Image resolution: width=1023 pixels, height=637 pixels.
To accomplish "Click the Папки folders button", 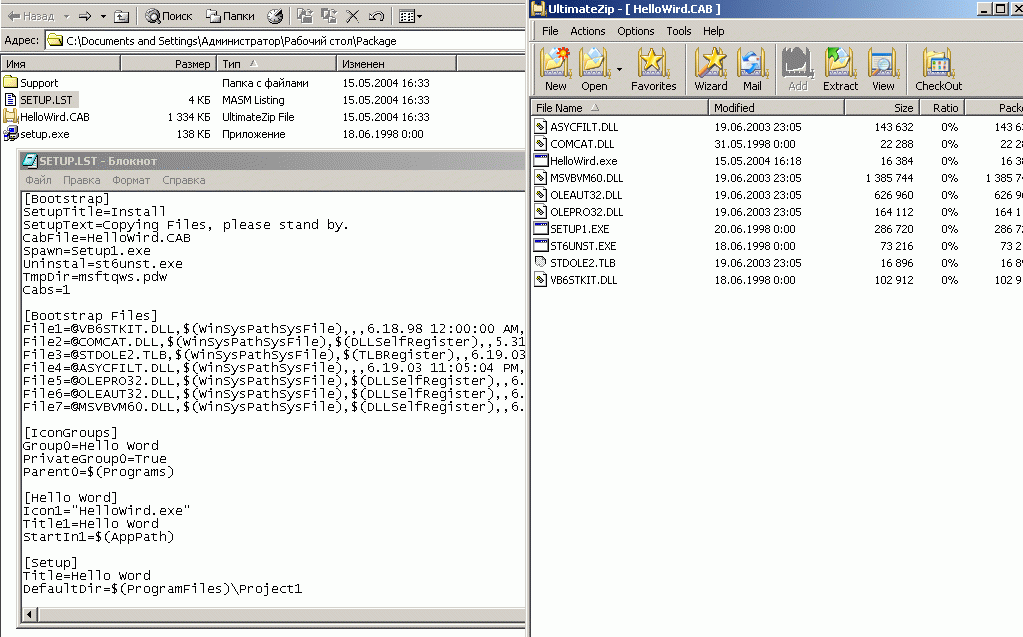I will click(x=230, y=16).
